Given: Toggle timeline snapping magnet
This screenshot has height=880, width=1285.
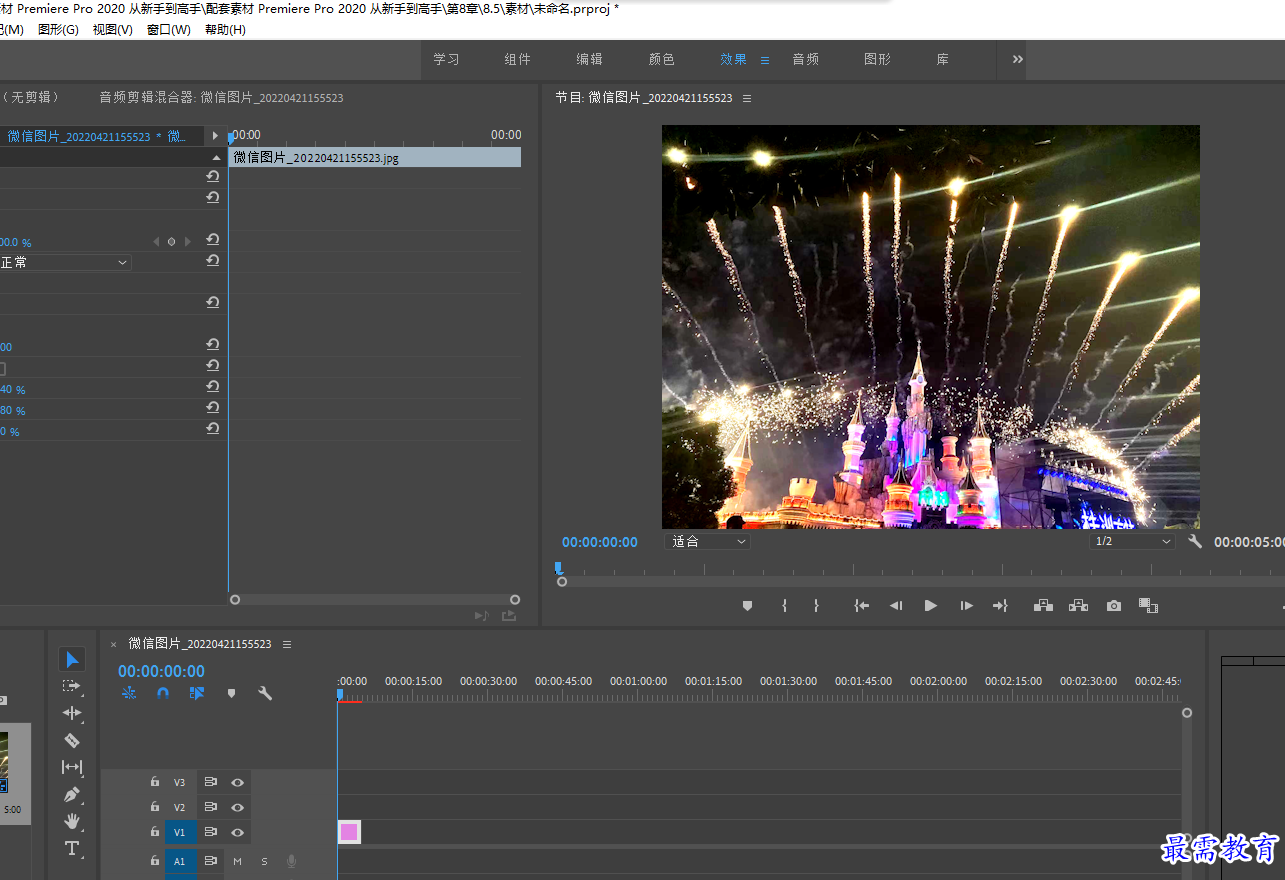Looking at the screenshot, I should coord(163,693).
